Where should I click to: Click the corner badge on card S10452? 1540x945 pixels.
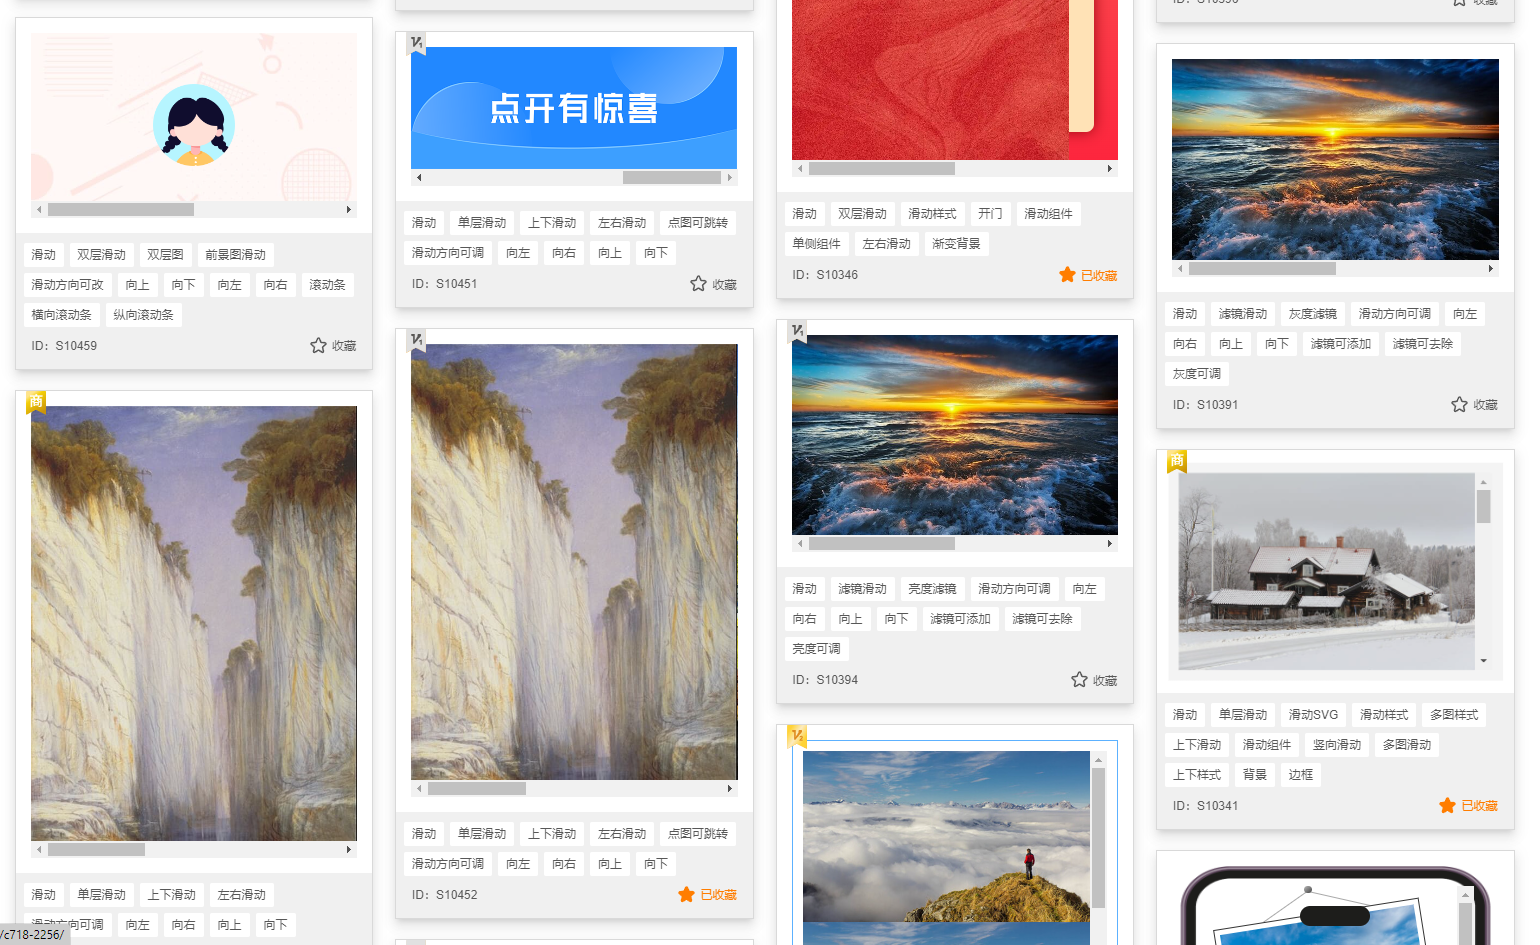point(416,339)
